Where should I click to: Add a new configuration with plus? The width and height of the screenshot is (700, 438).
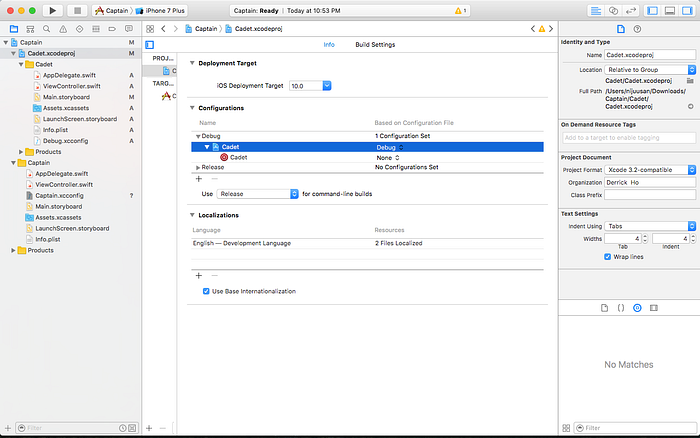pos(199,179)
